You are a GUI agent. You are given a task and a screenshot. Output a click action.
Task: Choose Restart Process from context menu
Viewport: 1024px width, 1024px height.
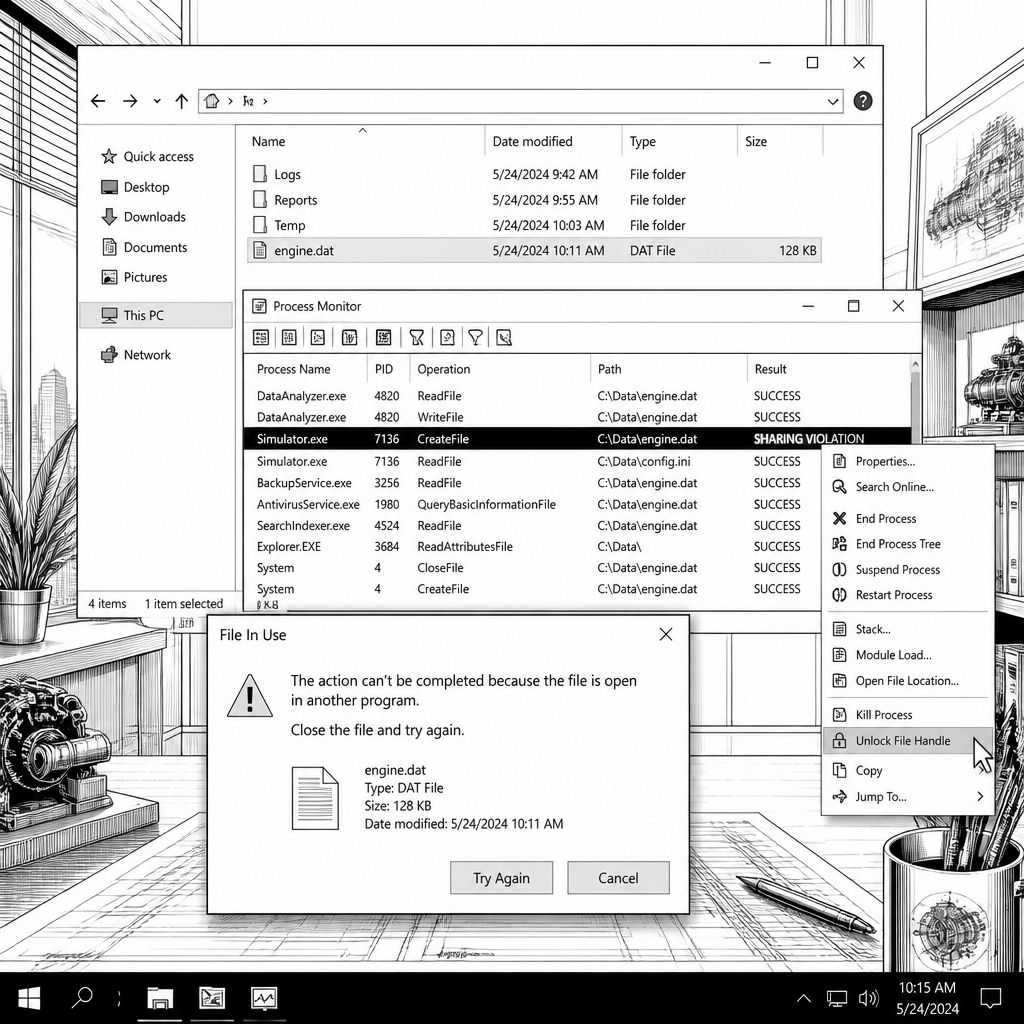tap(908, 595)
